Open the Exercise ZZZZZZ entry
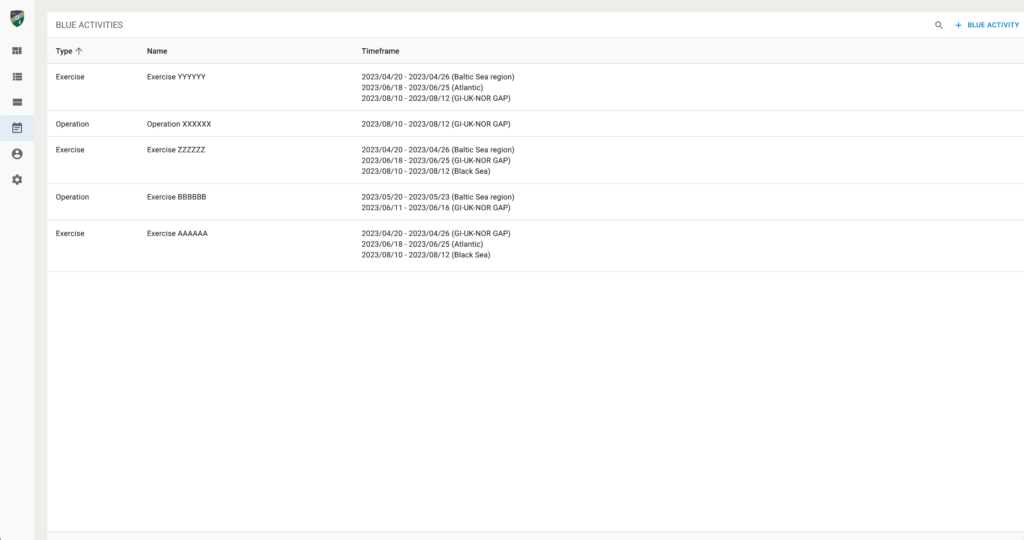This screenshot has width=1024, height=540. click(x=176, y=150)
